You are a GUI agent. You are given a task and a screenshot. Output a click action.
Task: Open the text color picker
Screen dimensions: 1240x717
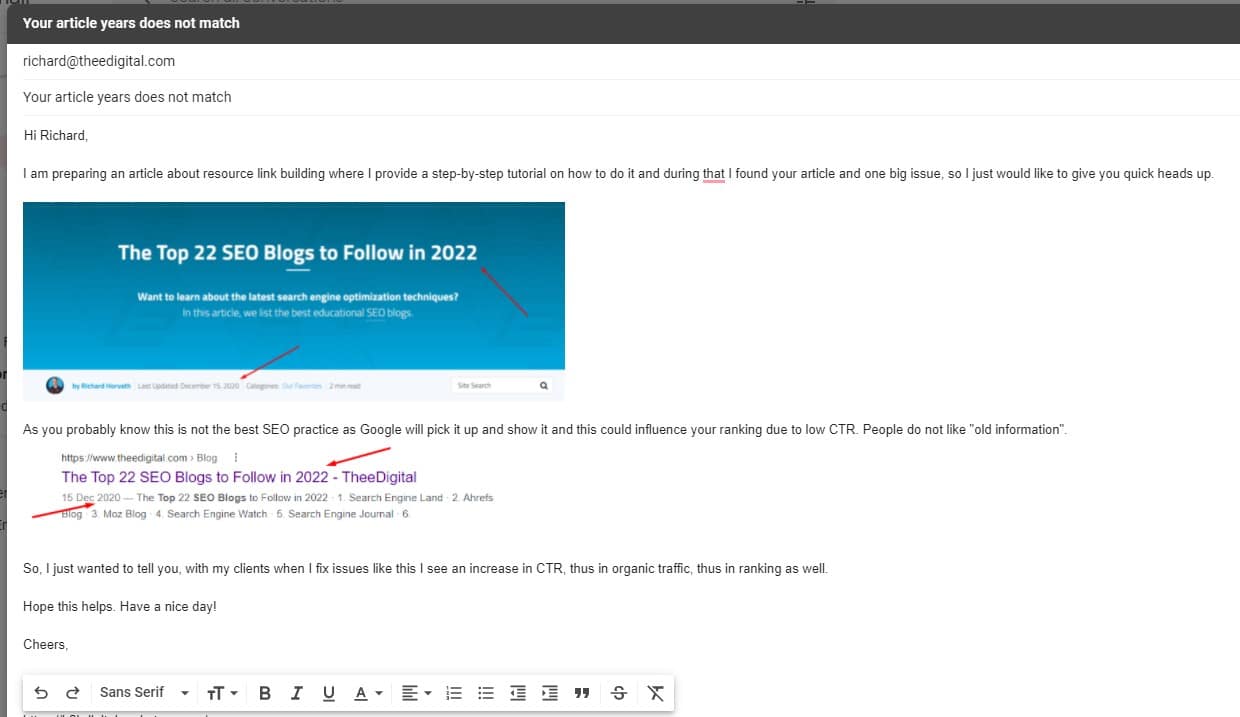pos(368,692)
